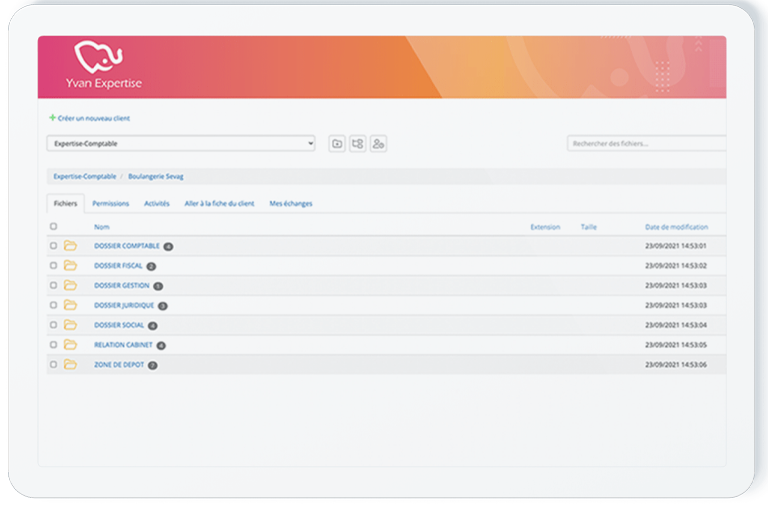The height and width of the screenshot is (507, 768).
Task: Check the box for DOSSIER SOCIAL
Action: pyautogui.click(x=53, y=325)
